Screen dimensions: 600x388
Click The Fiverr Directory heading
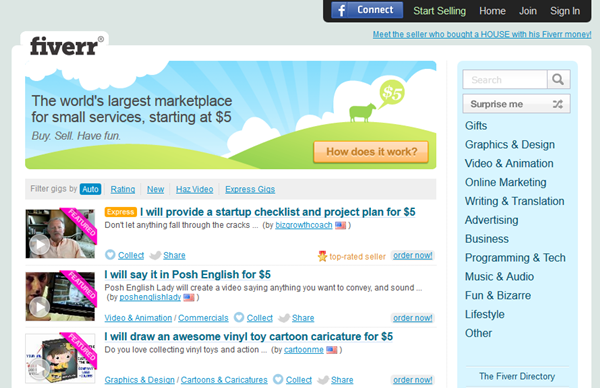[517, 376]
